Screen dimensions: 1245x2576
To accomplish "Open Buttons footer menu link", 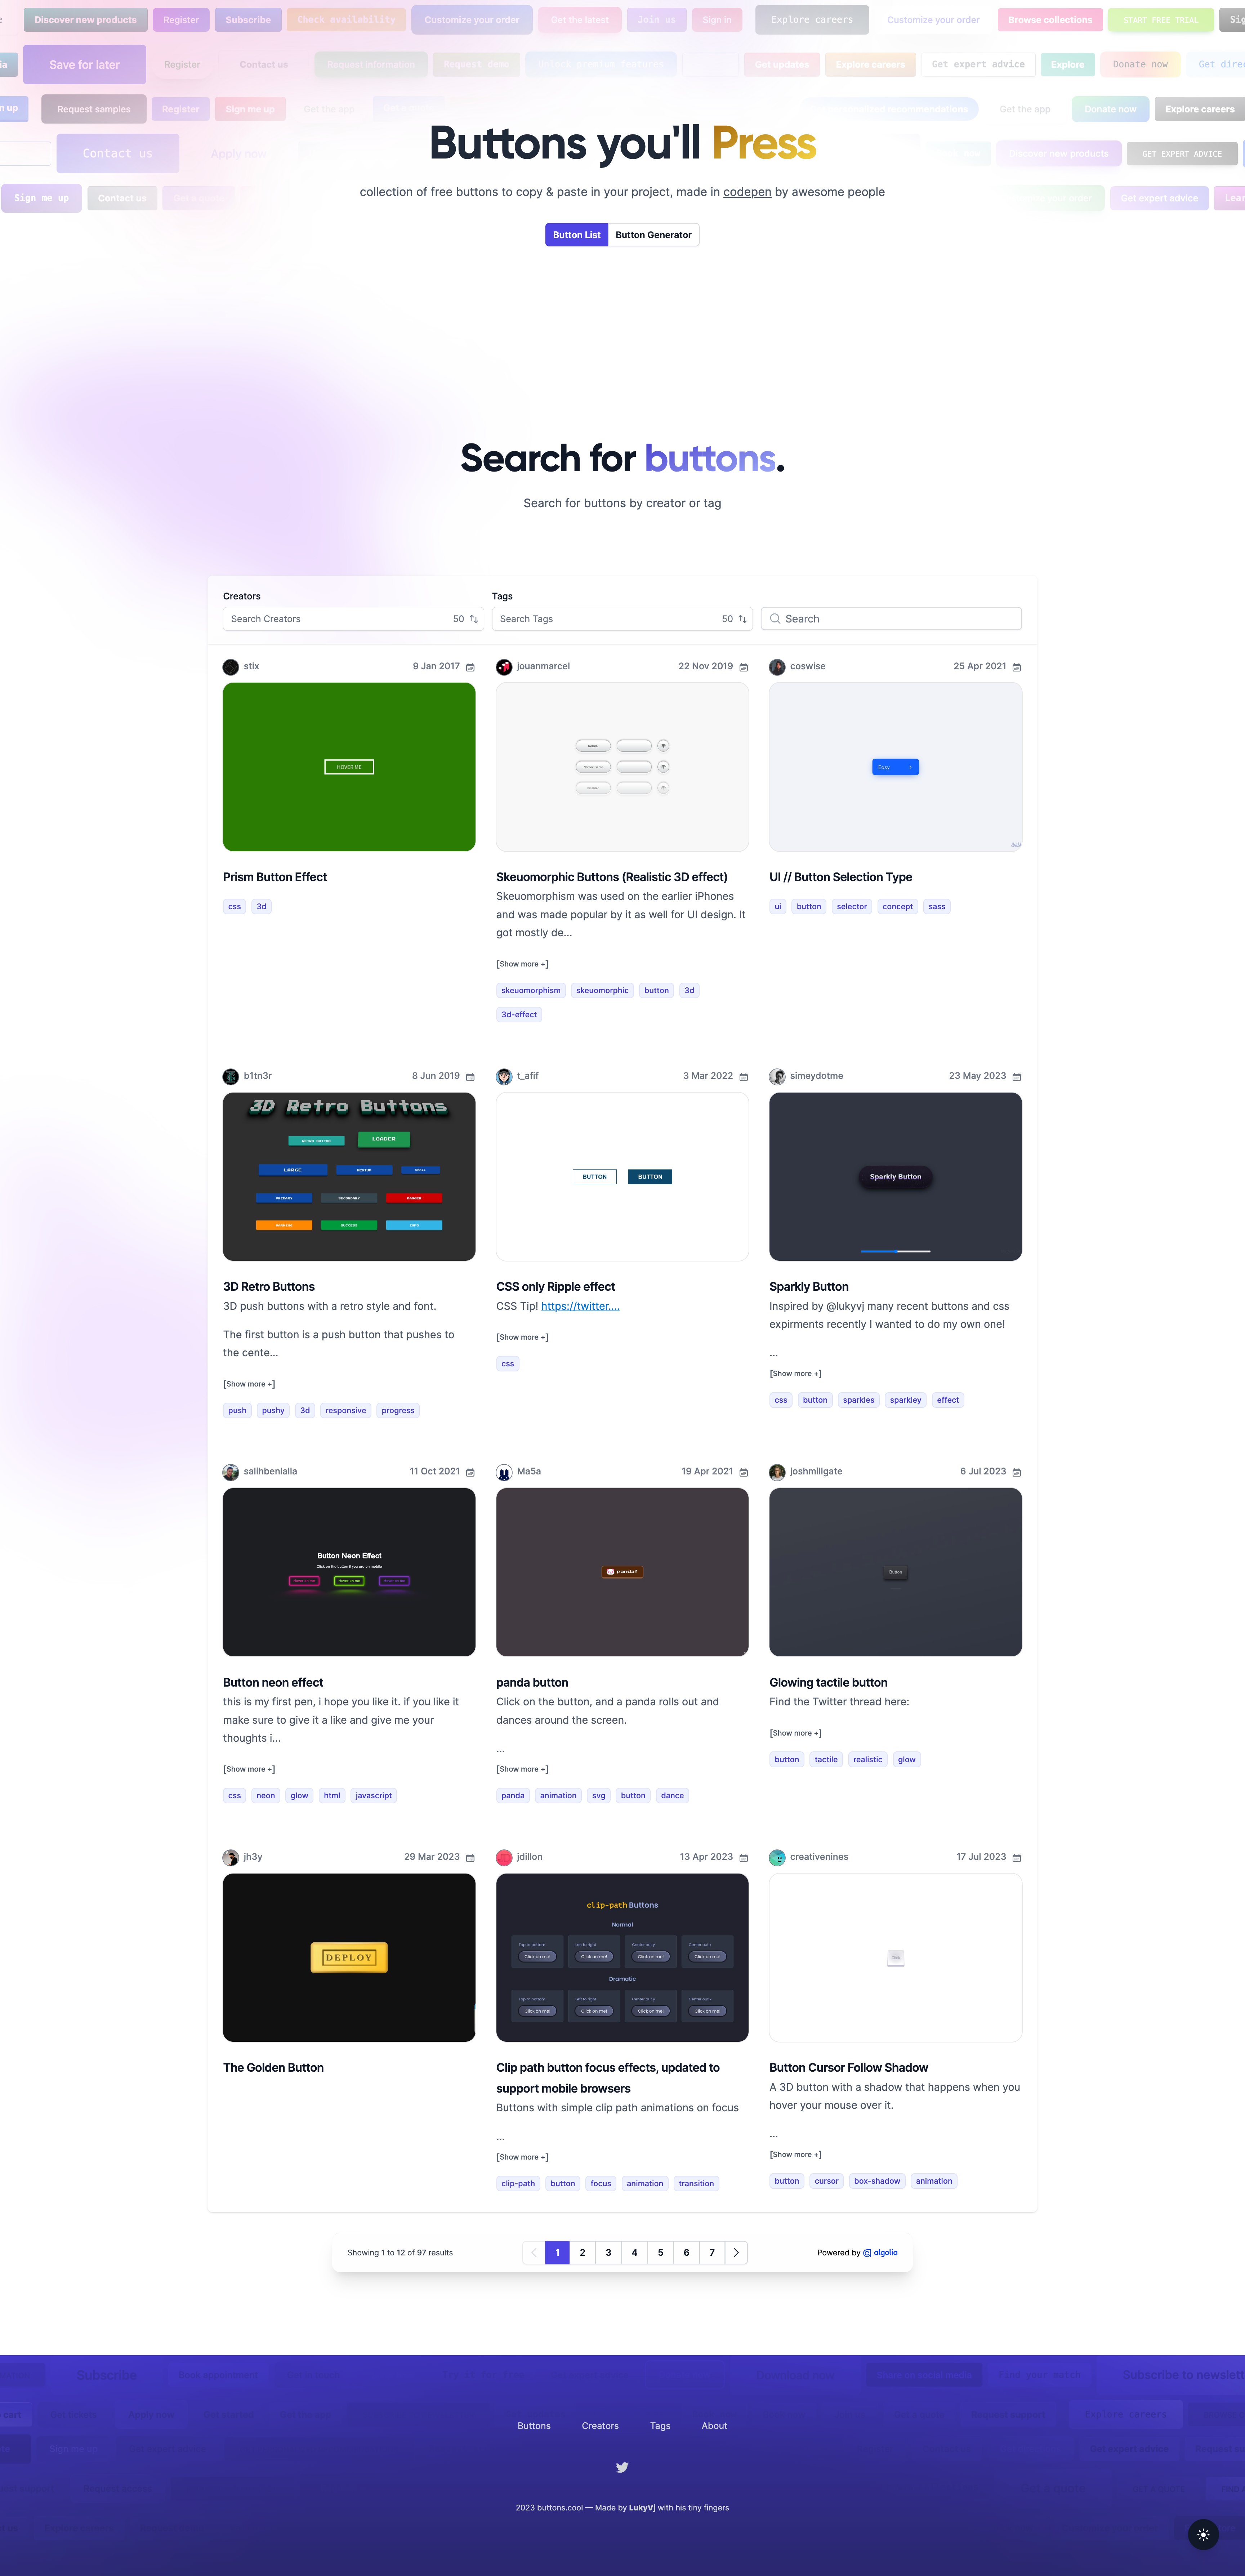I will [x=534, y=2426].
